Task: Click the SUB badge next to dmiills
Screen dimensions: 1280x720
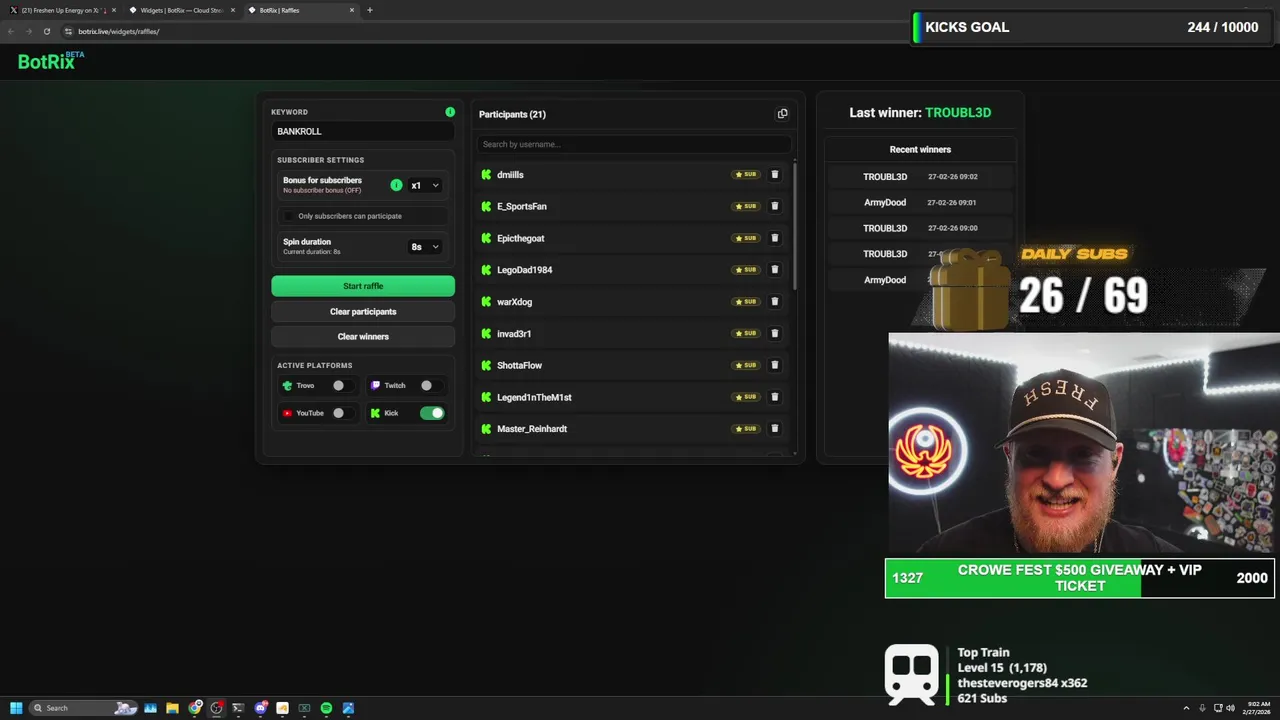Action: coord(746,174)
